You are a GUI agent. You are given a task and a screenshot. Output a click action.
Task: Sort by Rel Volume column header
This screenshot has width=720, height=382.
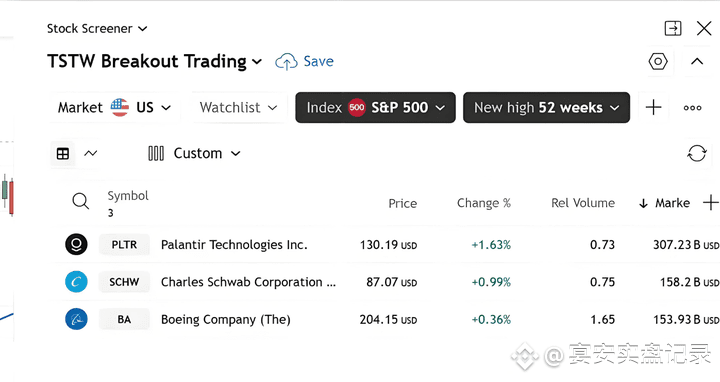(583, 203)
